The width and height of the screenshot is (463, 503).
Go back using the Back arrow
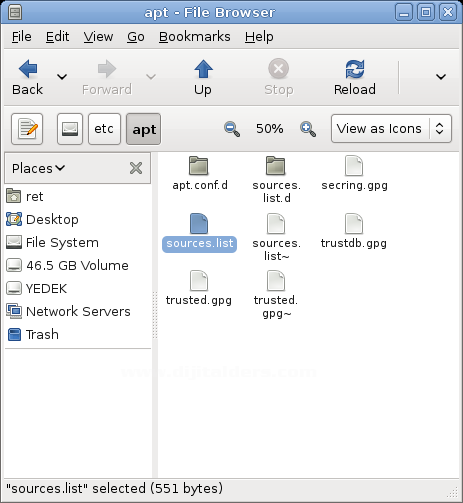[x=28, y=77]
